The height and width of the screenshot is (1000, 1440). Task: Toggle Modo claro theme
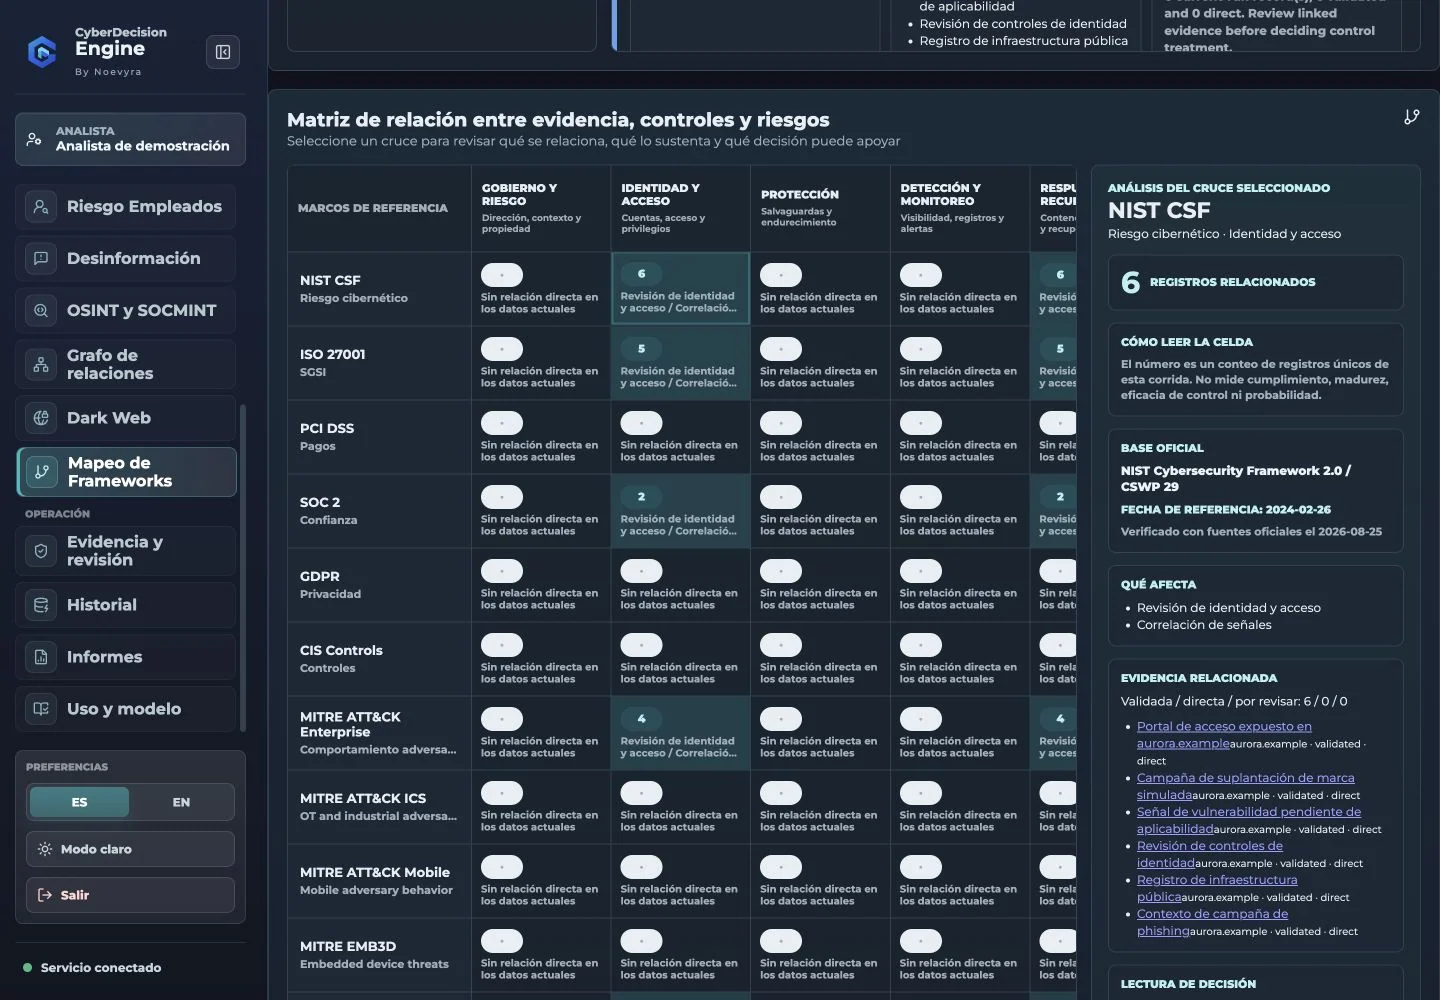coord(130,849)
